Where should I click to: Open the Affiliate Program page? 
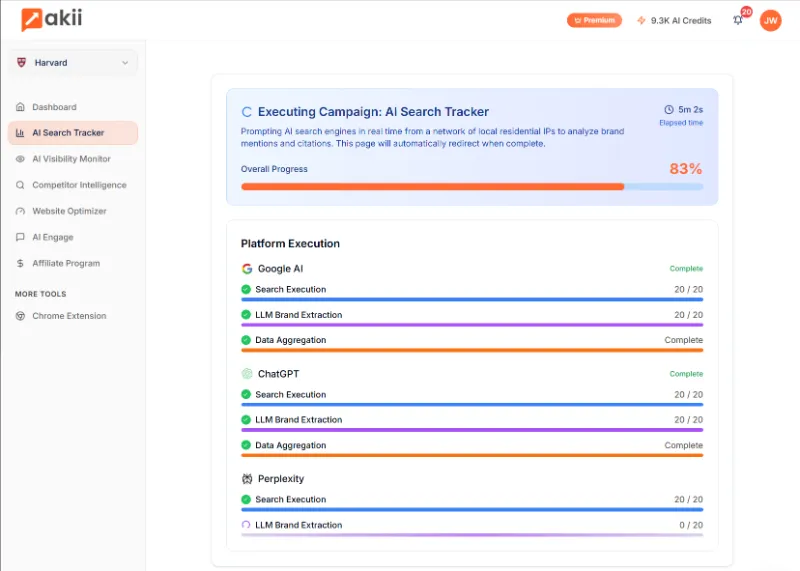[x=73, y=263]
